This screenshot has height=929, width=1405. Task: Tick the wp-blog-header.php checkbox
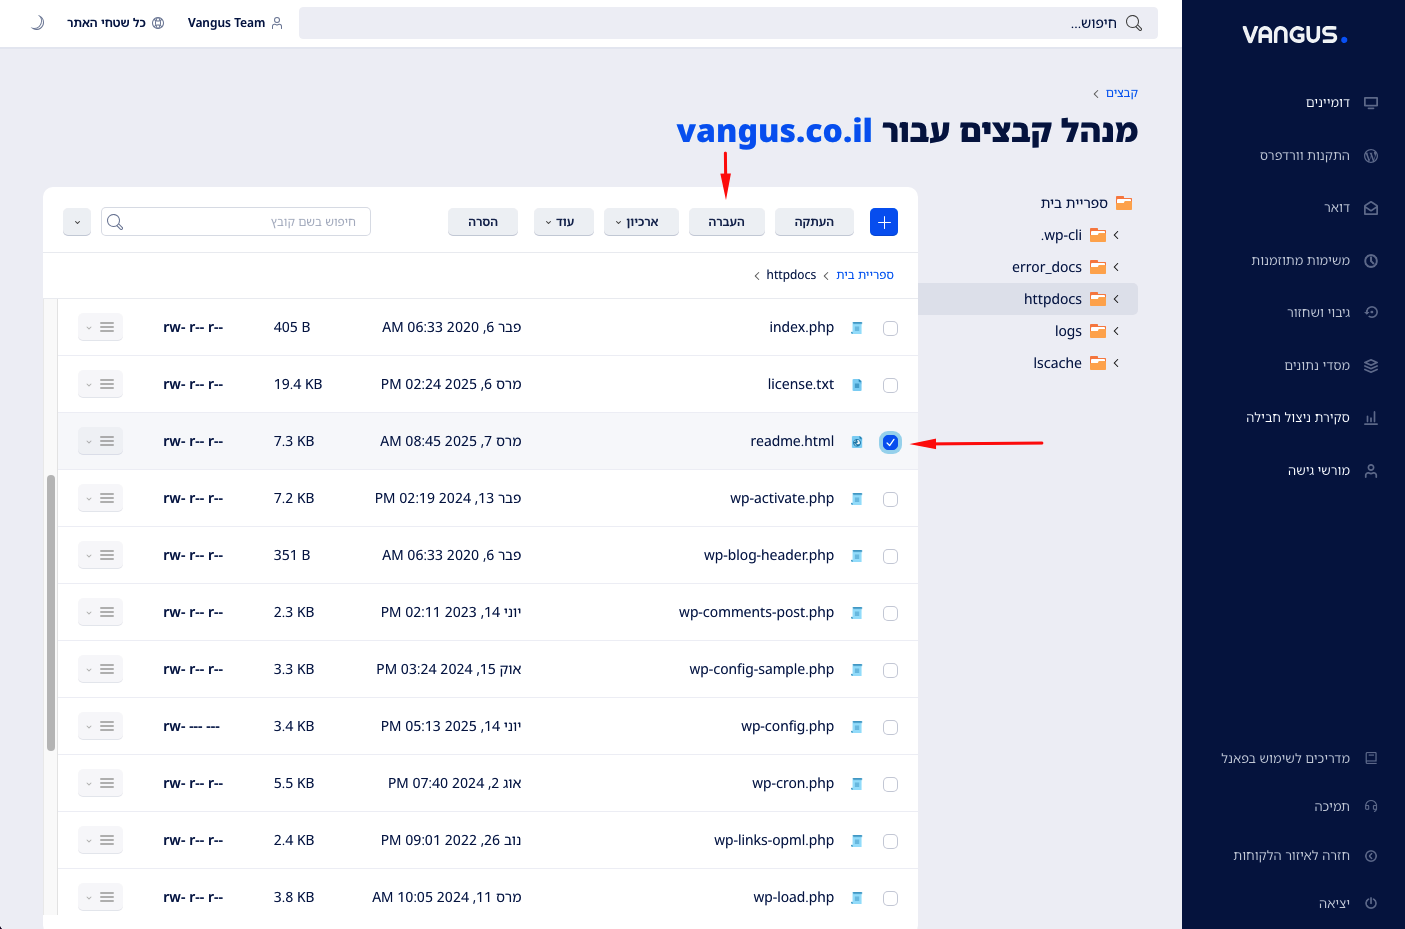[890, 556]
